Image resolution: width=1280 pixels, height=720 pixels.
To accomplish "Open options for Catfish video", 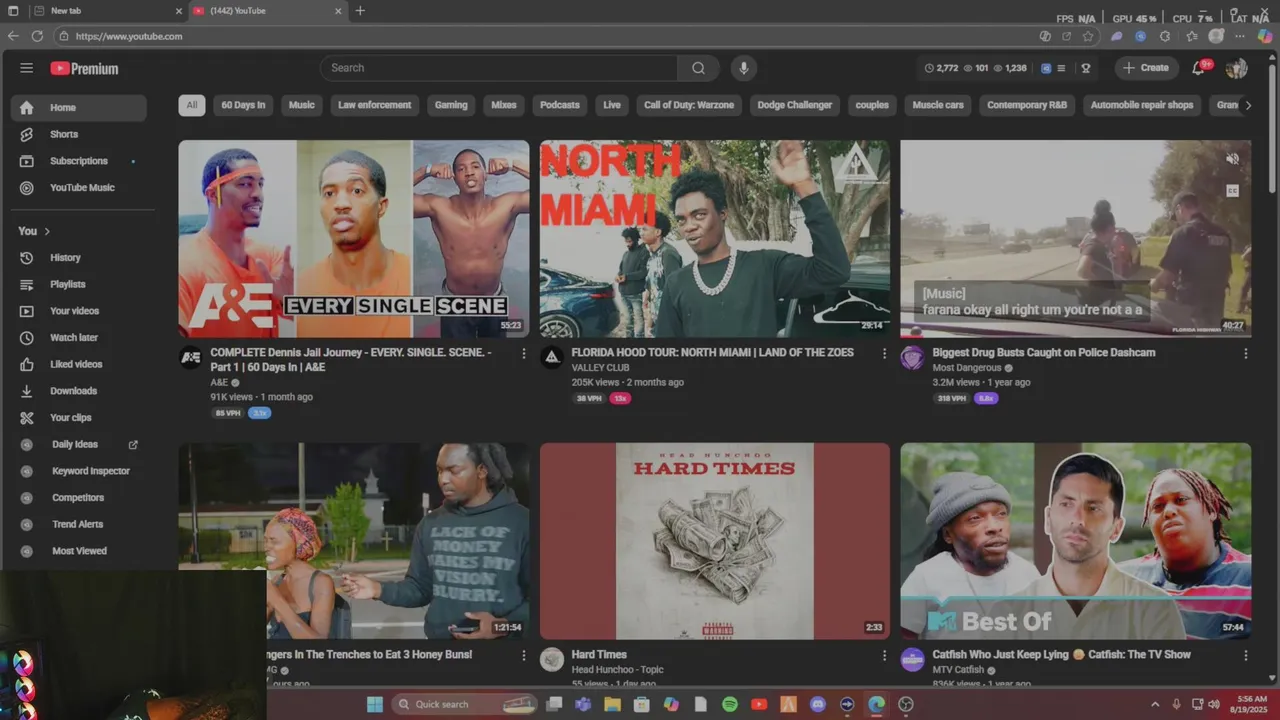I will (1245, 655).
